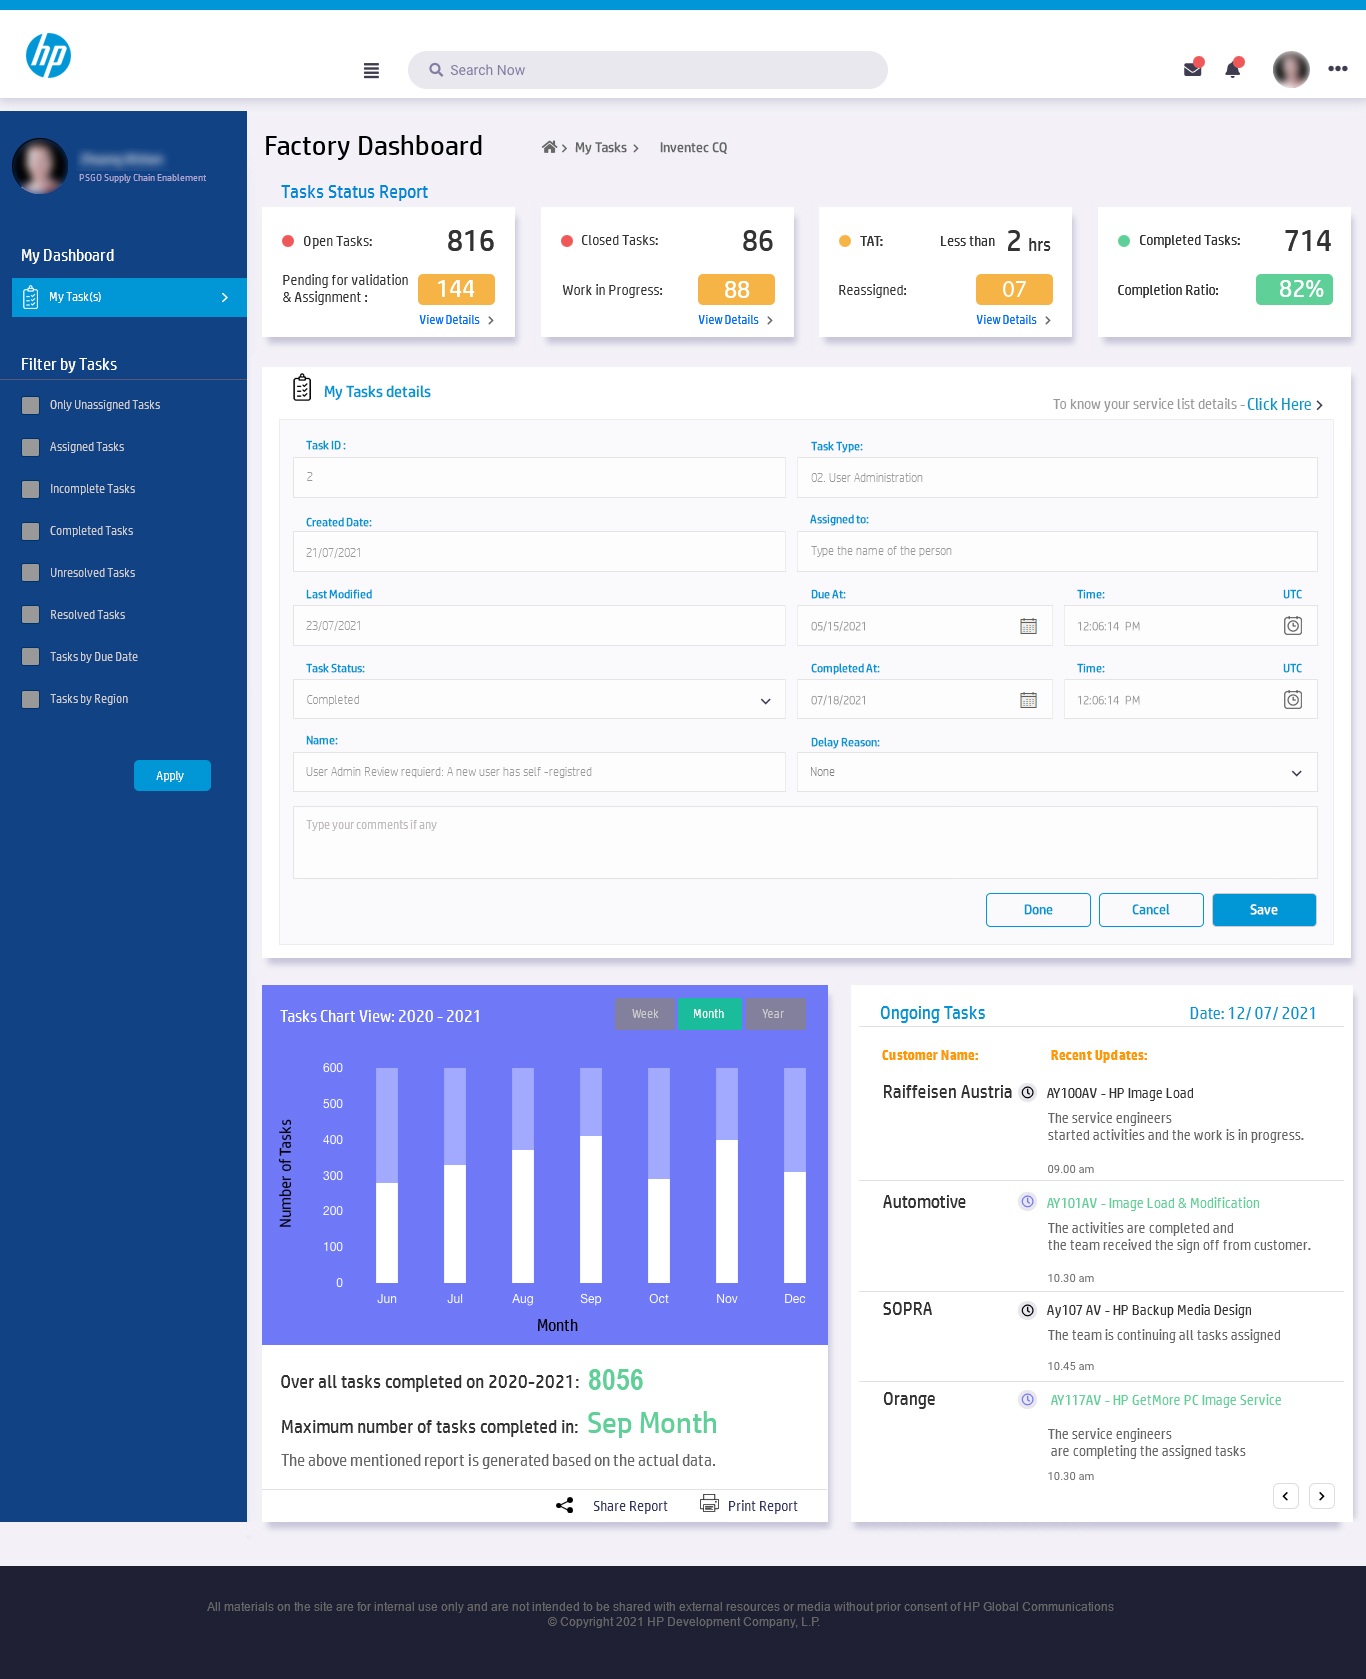
Task: Open the bell alerts icon
Action: click(1233, 69)
